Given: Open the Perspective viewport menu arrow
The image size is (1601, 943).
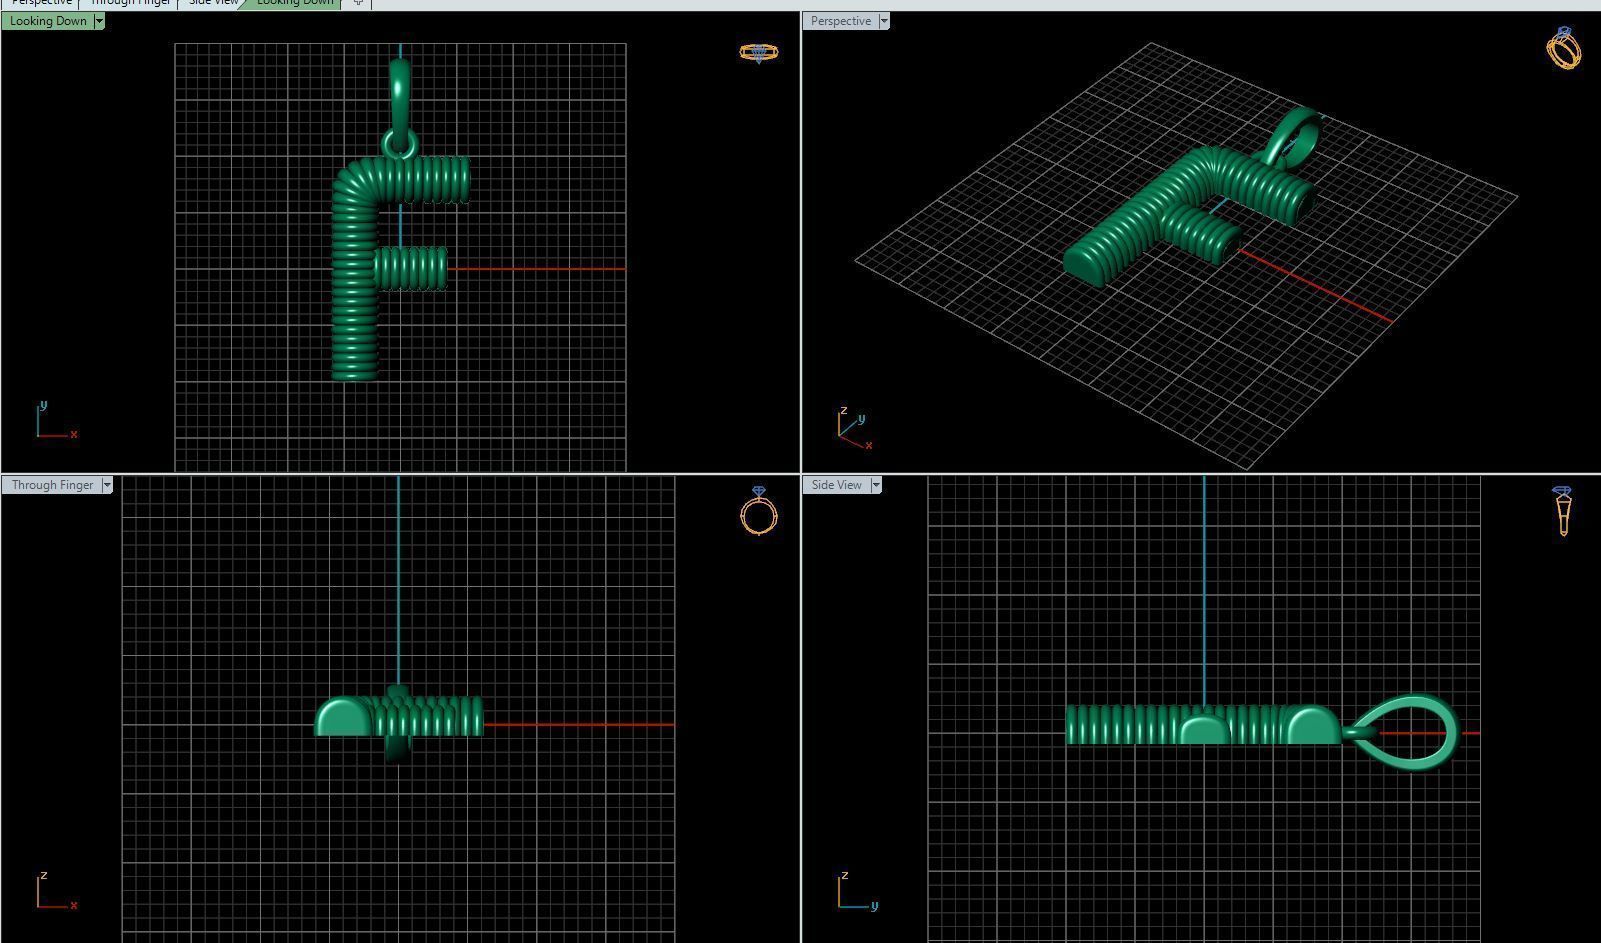Looking at the screenshot, I should [884, 21].
